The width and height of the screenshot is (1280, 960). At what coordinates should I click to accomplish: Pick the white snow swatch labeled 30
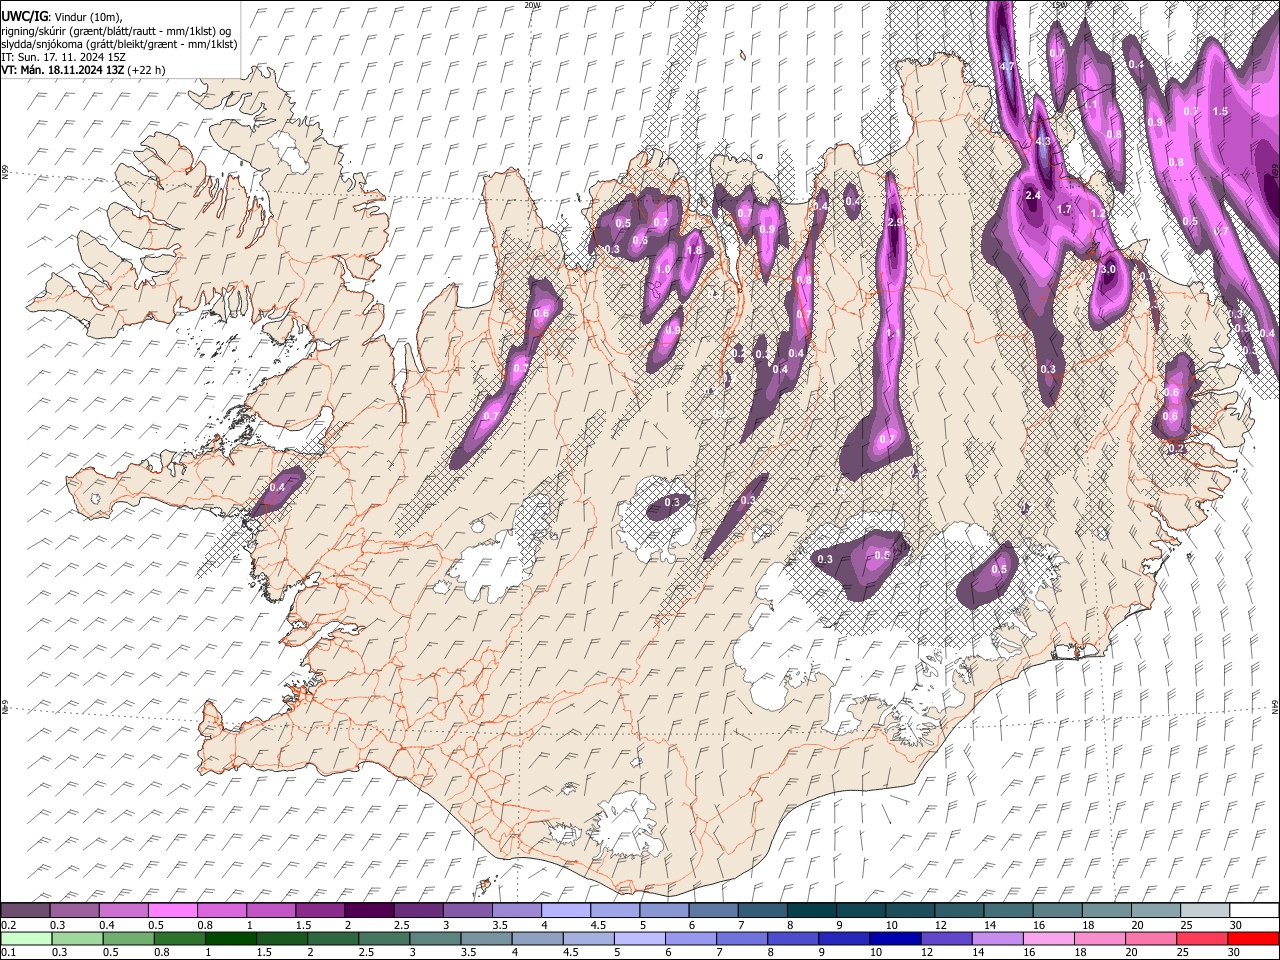[1254, 911]
